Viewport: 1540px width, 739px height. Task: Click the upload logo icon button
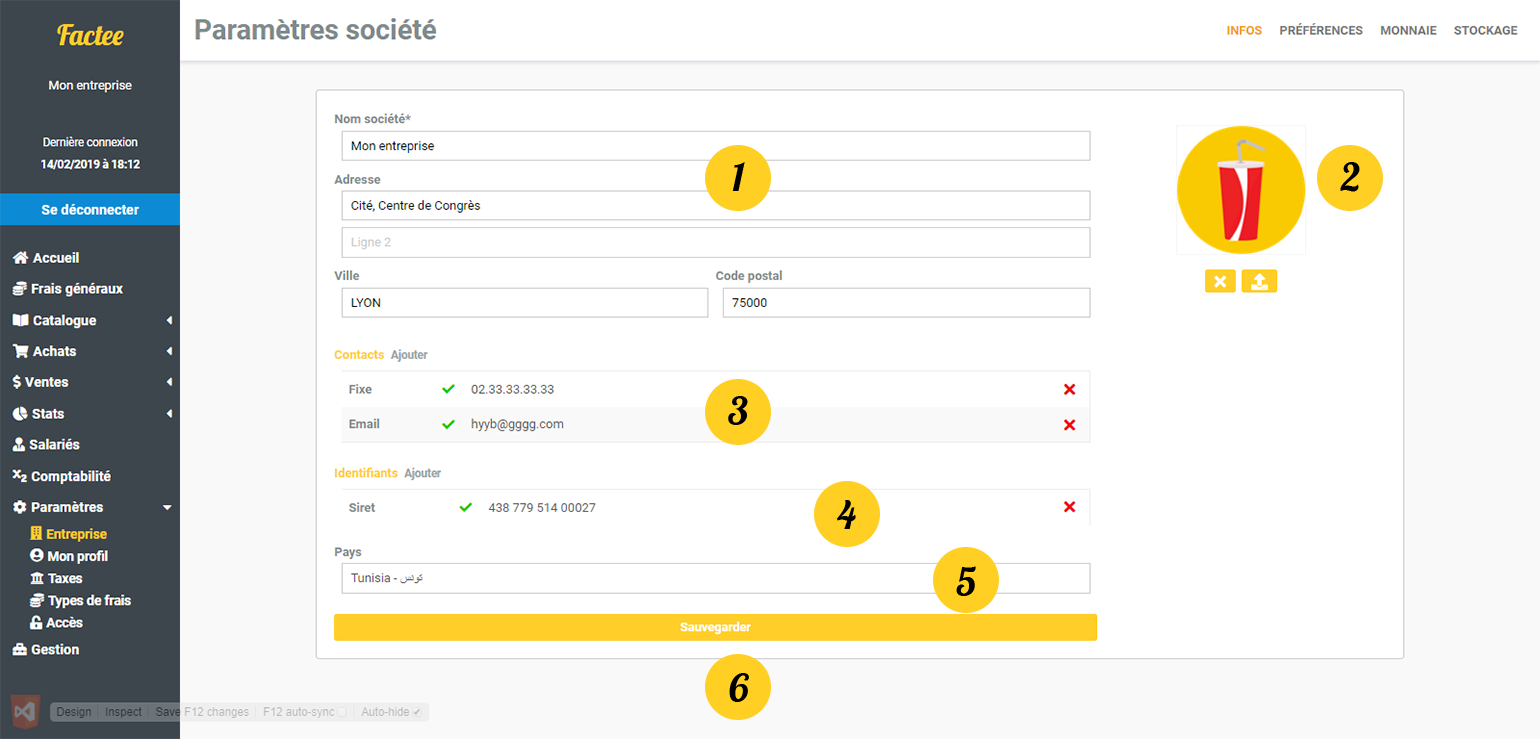1259,282
